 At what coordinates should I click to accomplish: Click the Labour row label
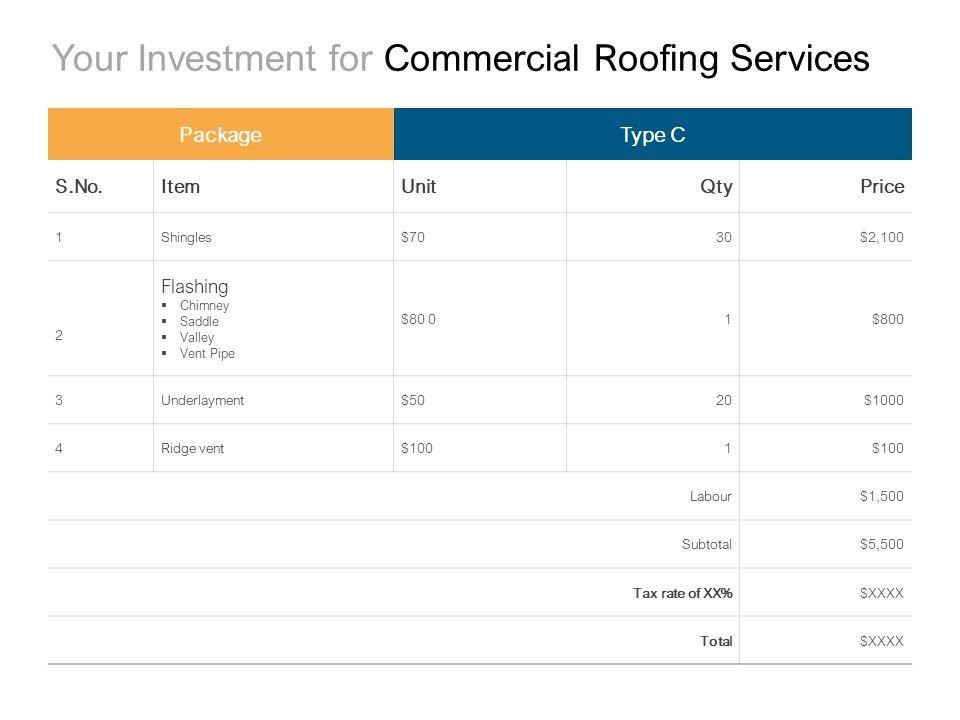[711, 496]
